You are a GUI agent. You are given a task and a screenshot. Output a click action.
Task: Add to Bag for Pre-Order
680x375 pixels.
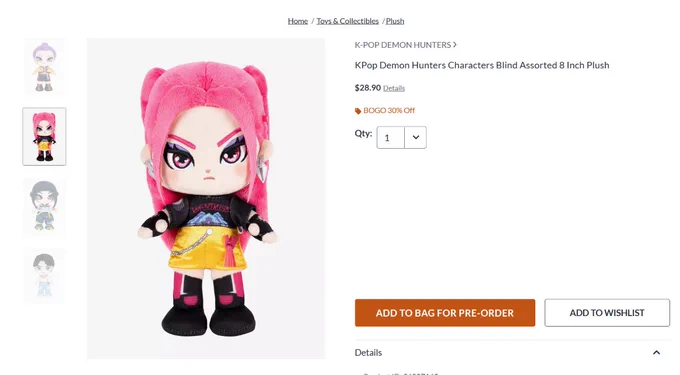[445, 313]
